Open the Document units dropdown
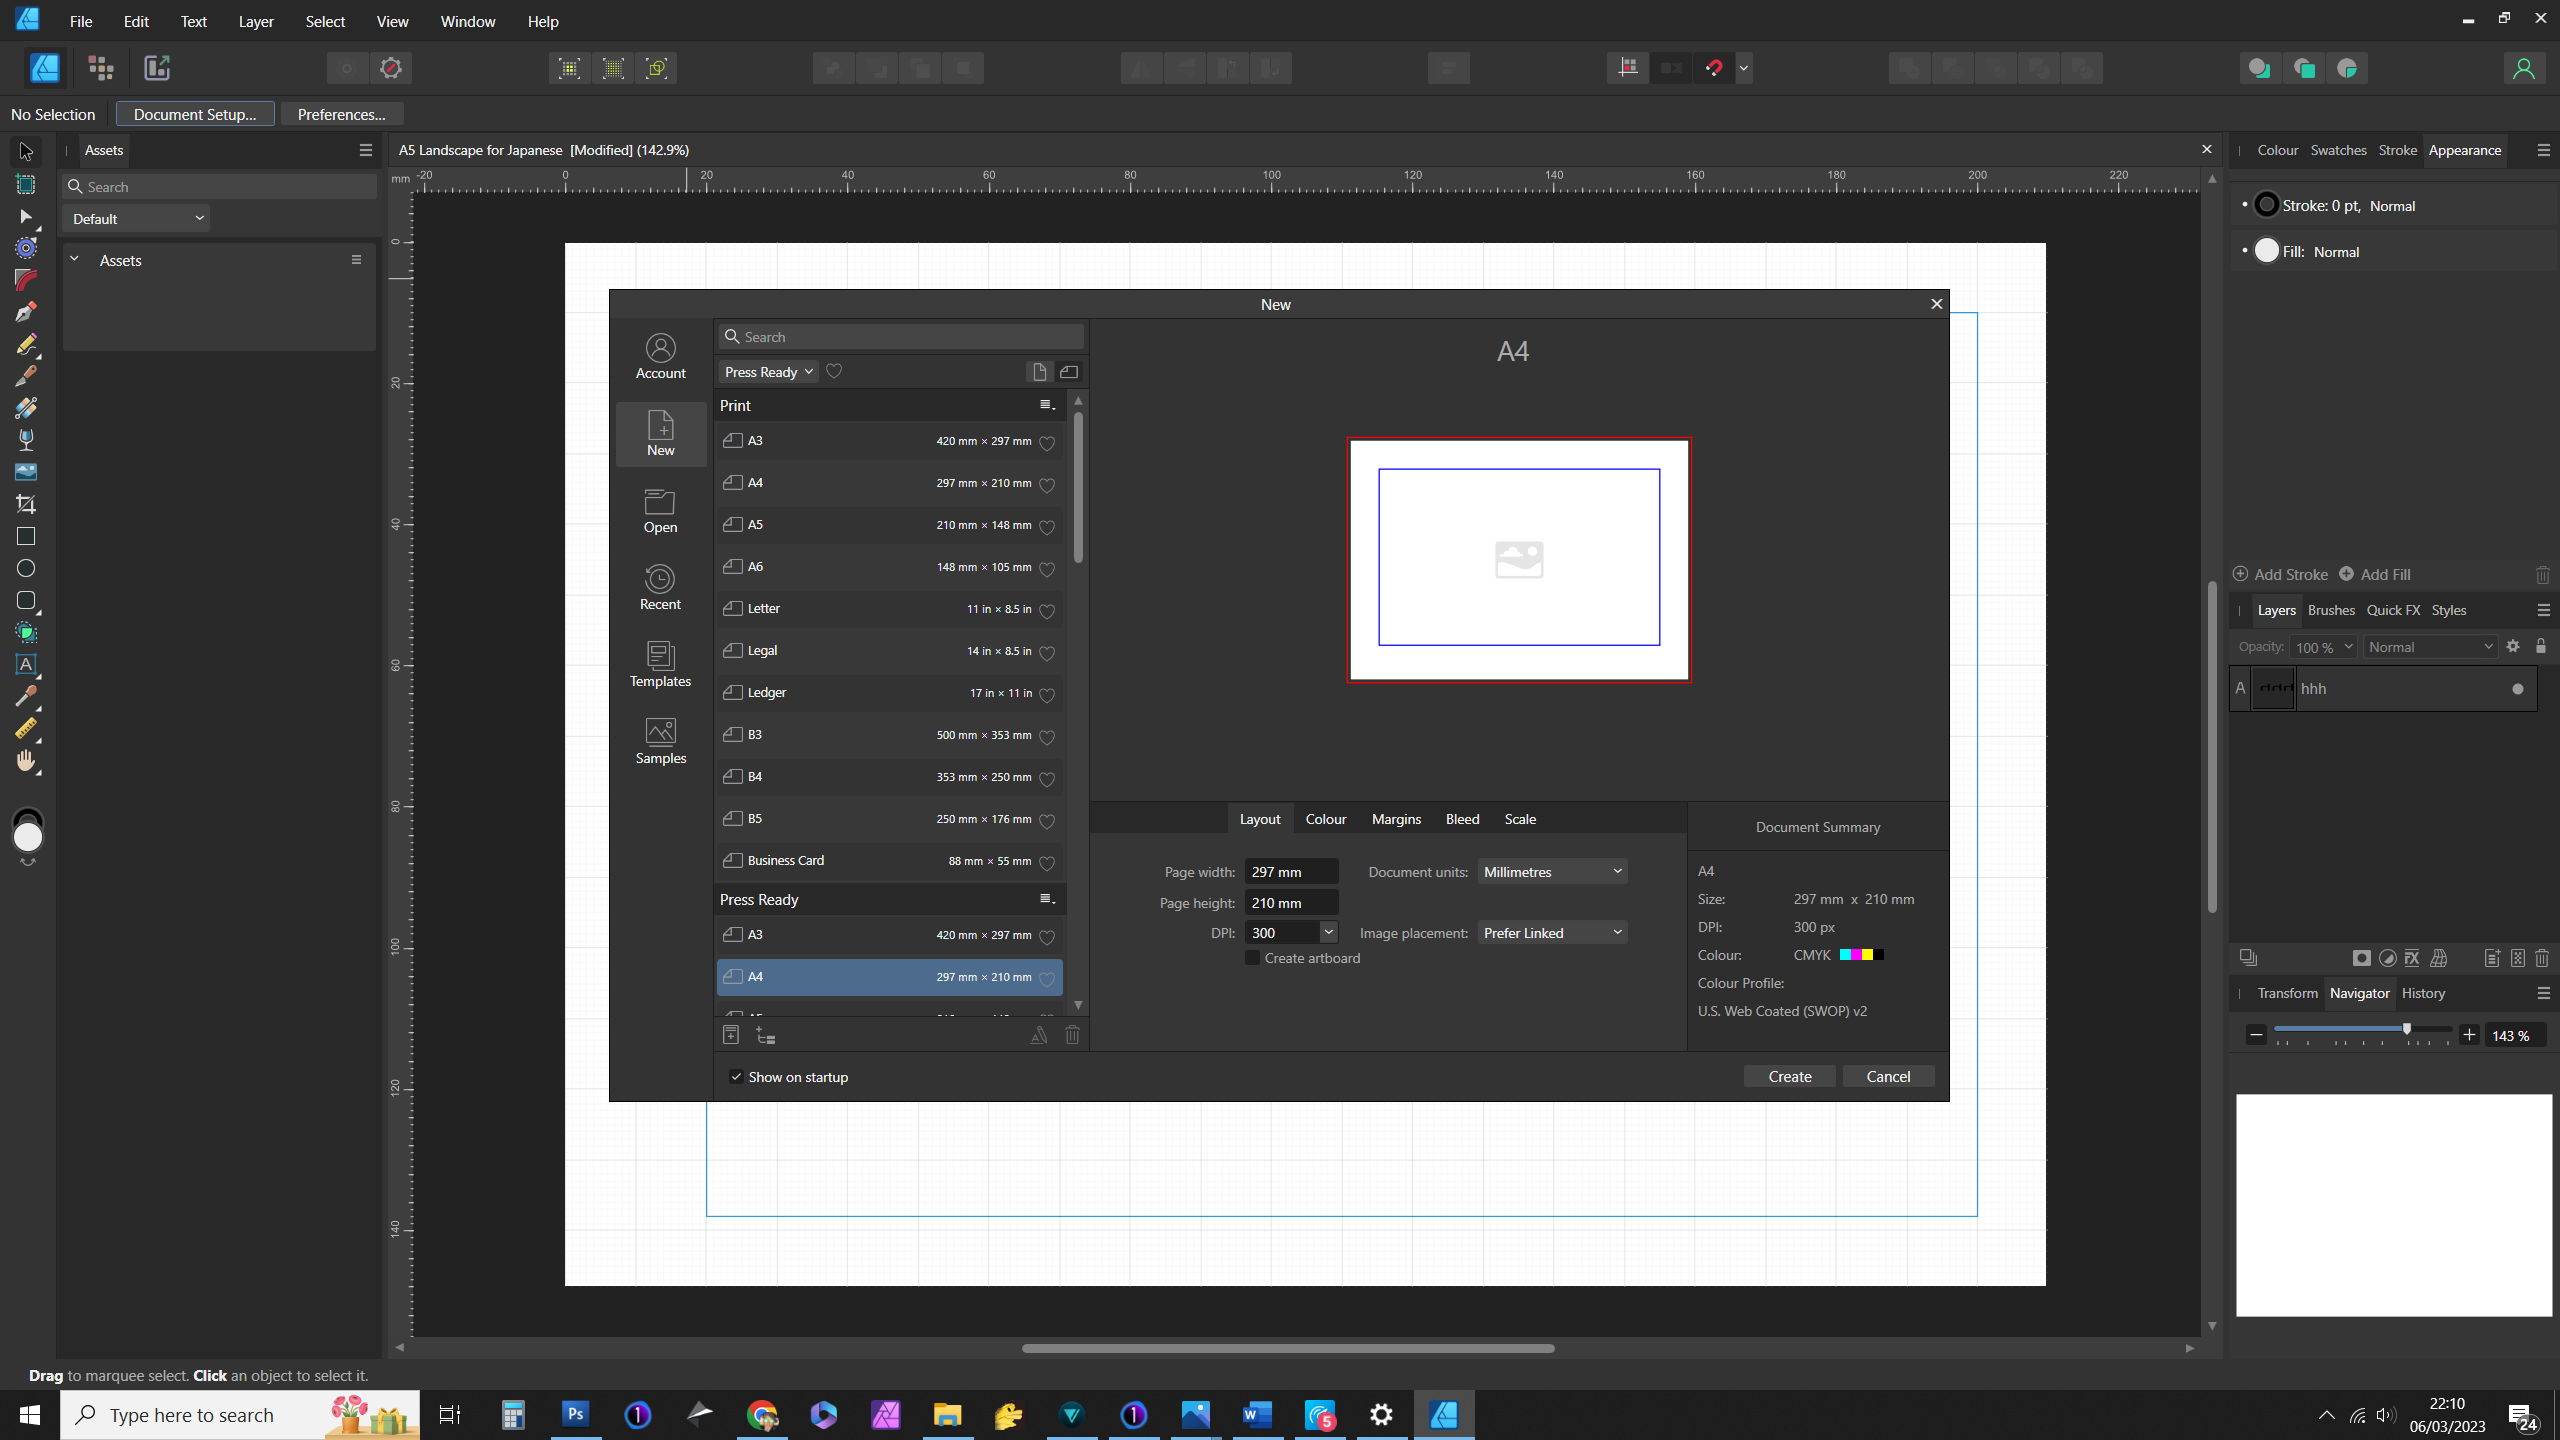 1552,872
